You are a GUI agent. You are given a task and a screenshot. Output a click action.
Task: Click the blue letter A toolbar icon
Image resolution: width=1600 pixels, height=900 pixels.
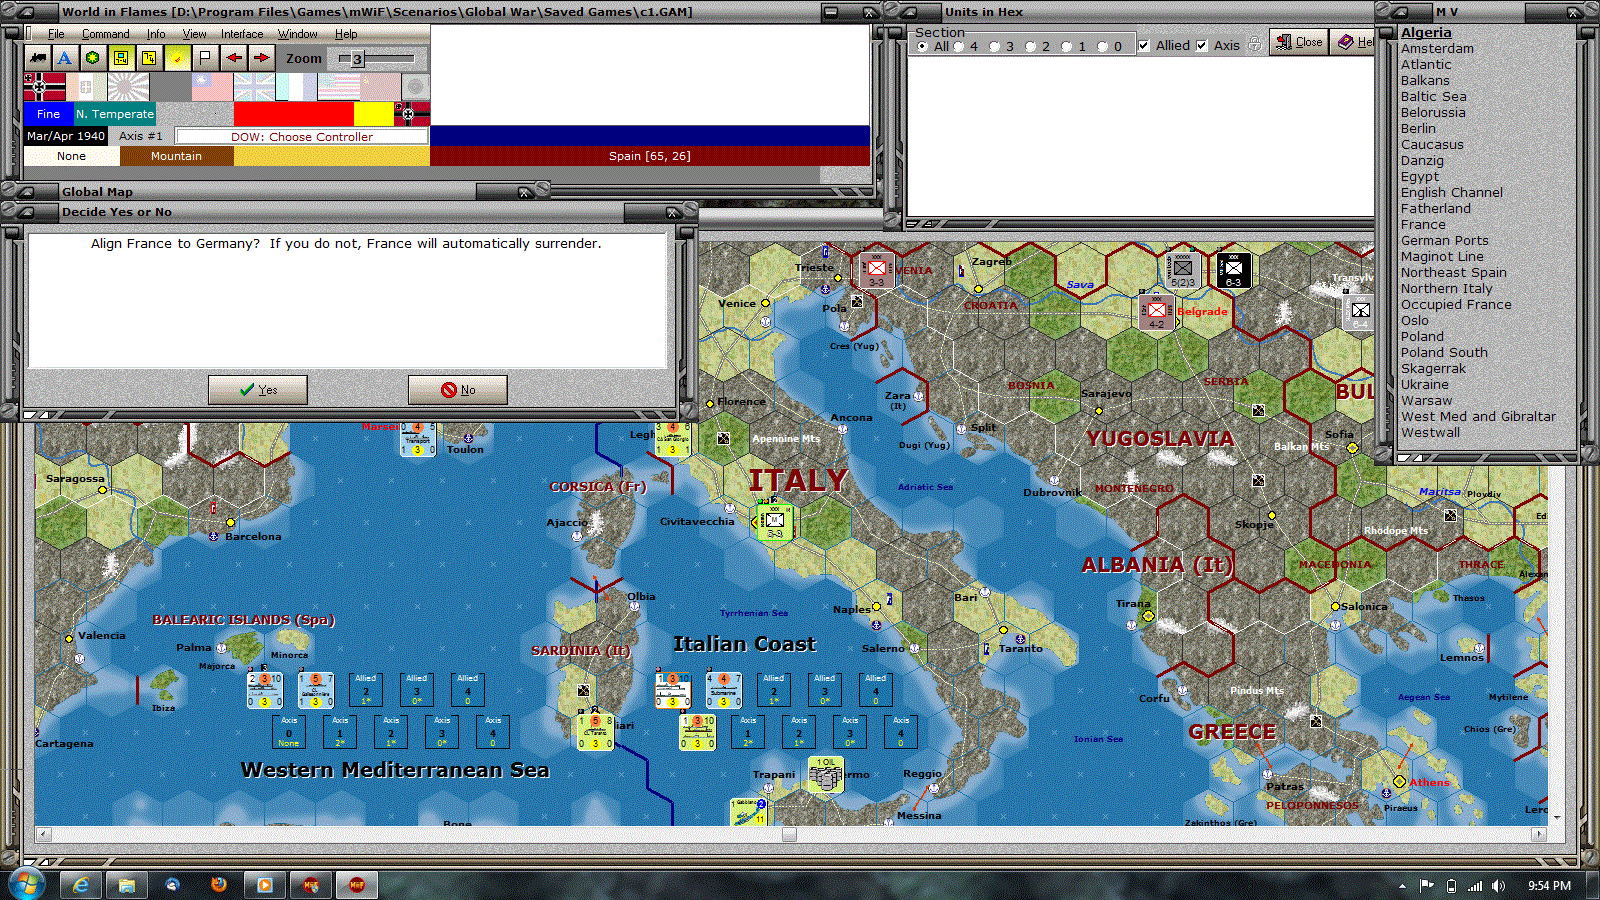(65, 58)
